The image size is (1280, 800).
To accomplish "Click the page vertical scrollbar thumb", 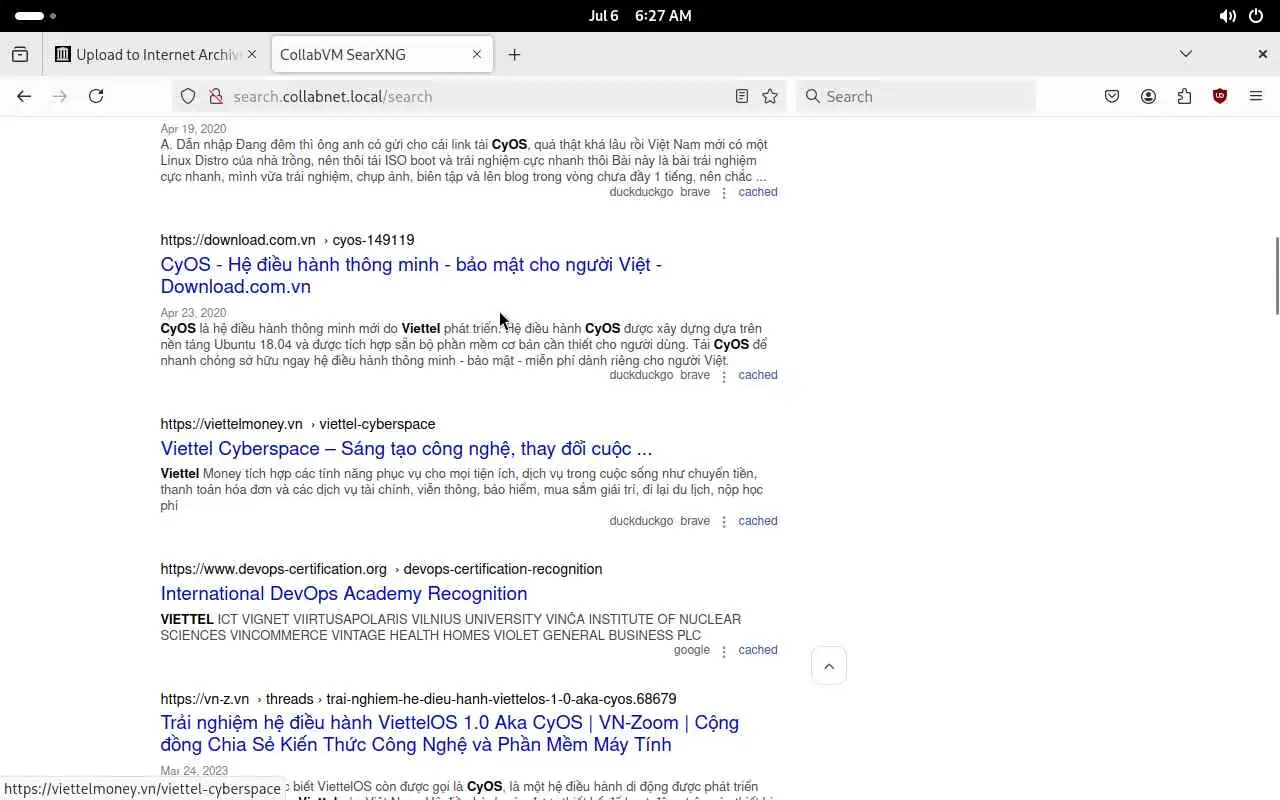I will (x=1275, y=276).
